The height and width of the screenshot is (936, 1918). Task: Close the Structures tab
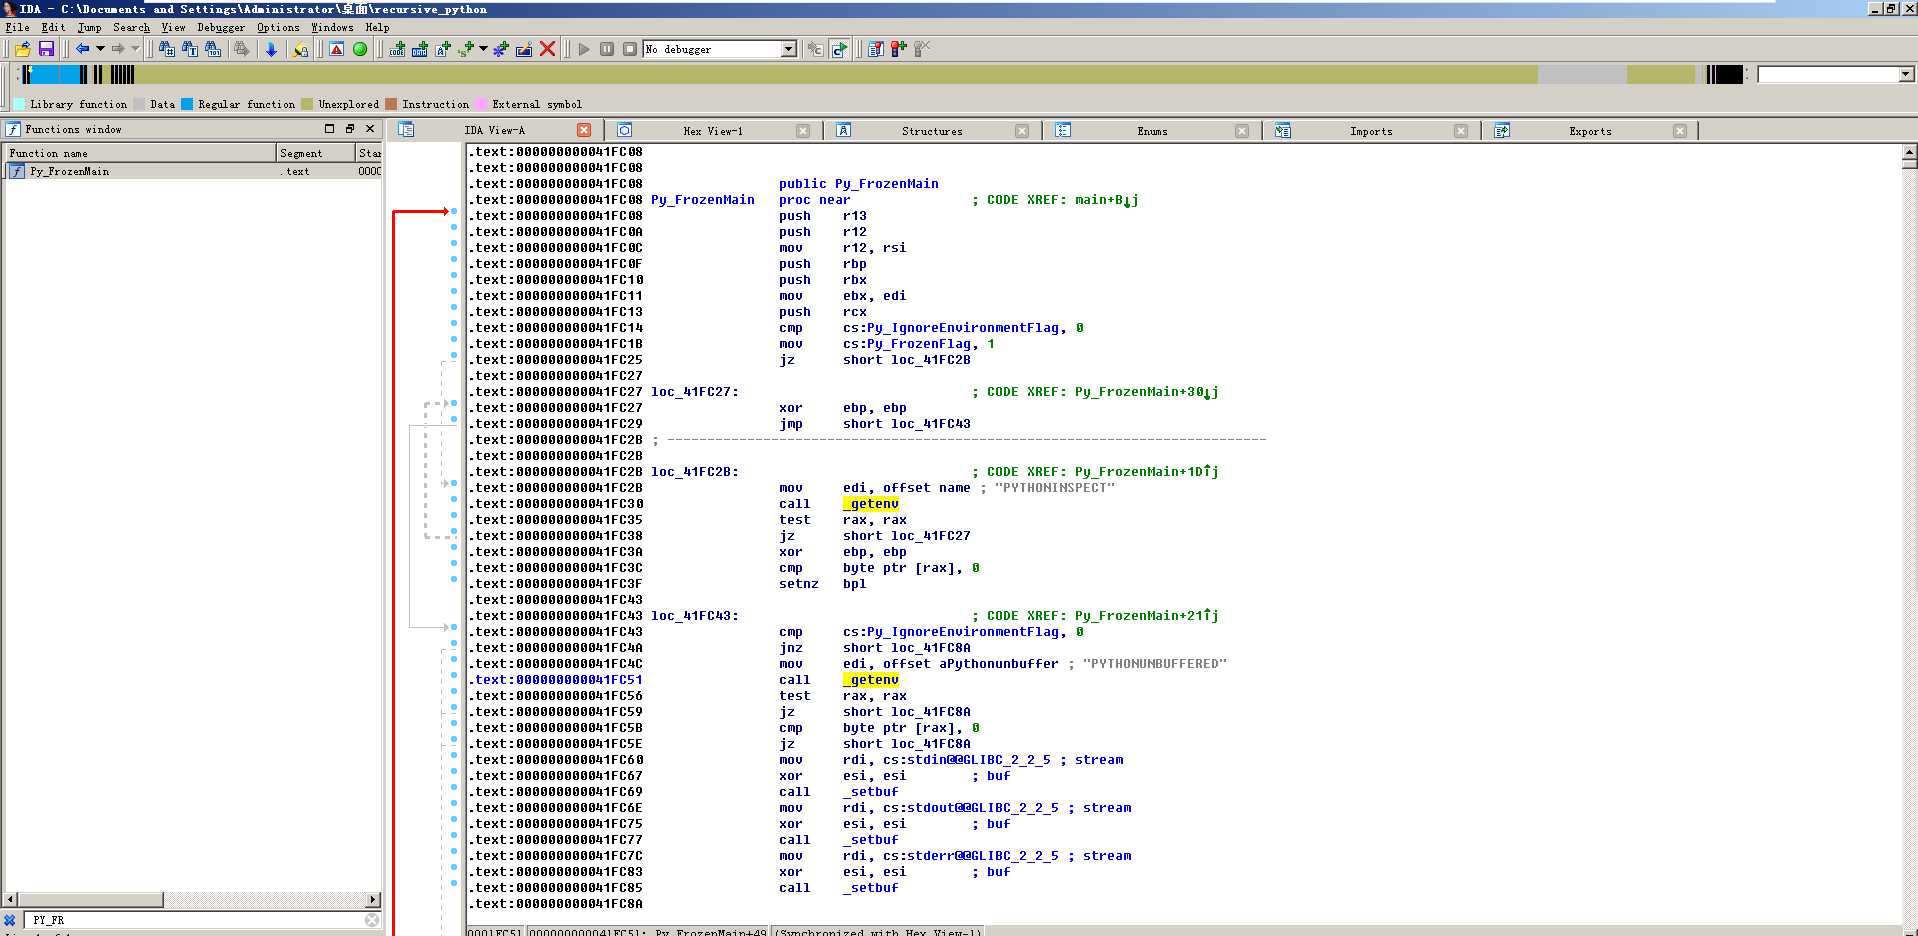coord(1022,131)
